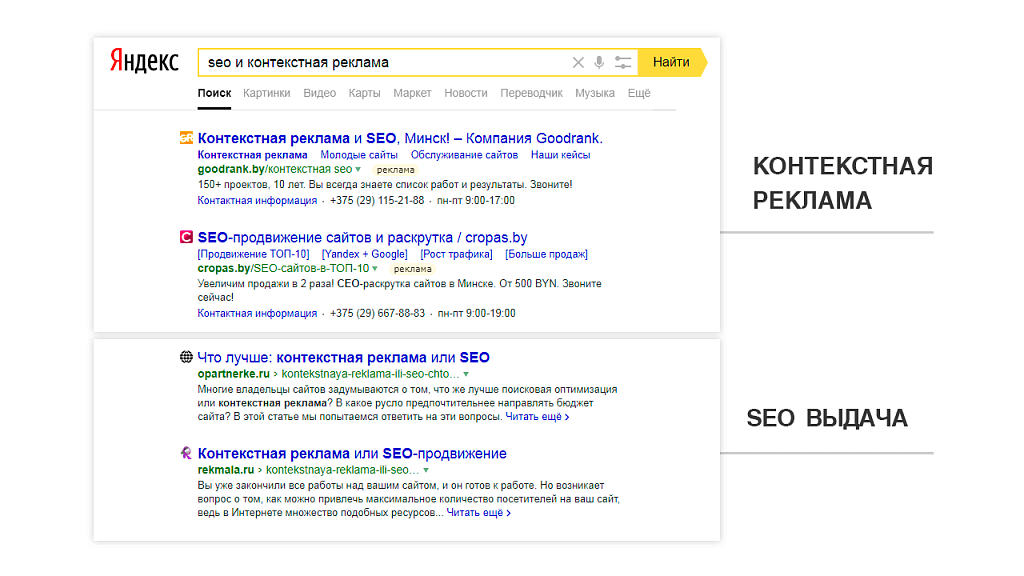Click the Goodrank favicon next to the first ad

[x=186, y=138]
